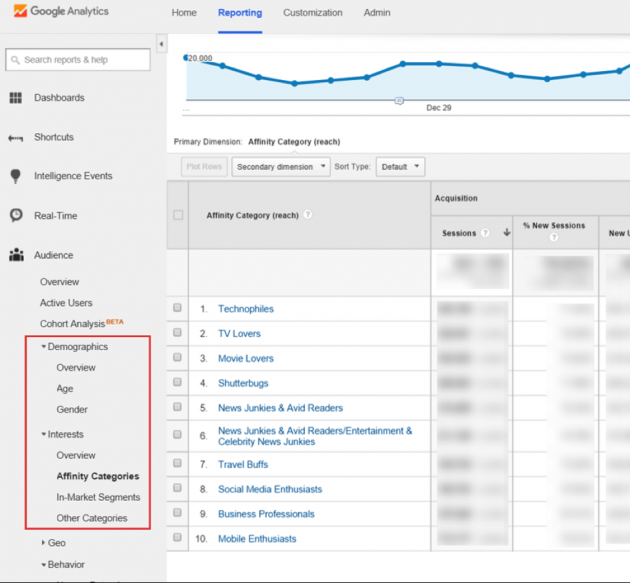The image size is (630, 583).
Task: Open Real-Time in the sidebar
Action: (x=55, y=216)
